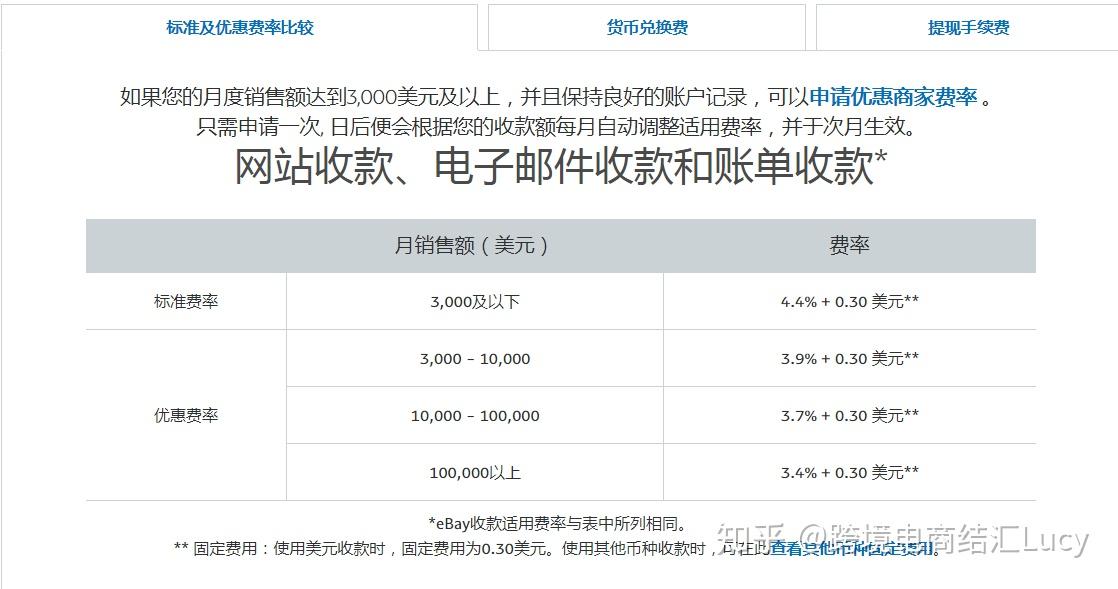Click the 只需申请一次 paragraph line

[556, 127]
